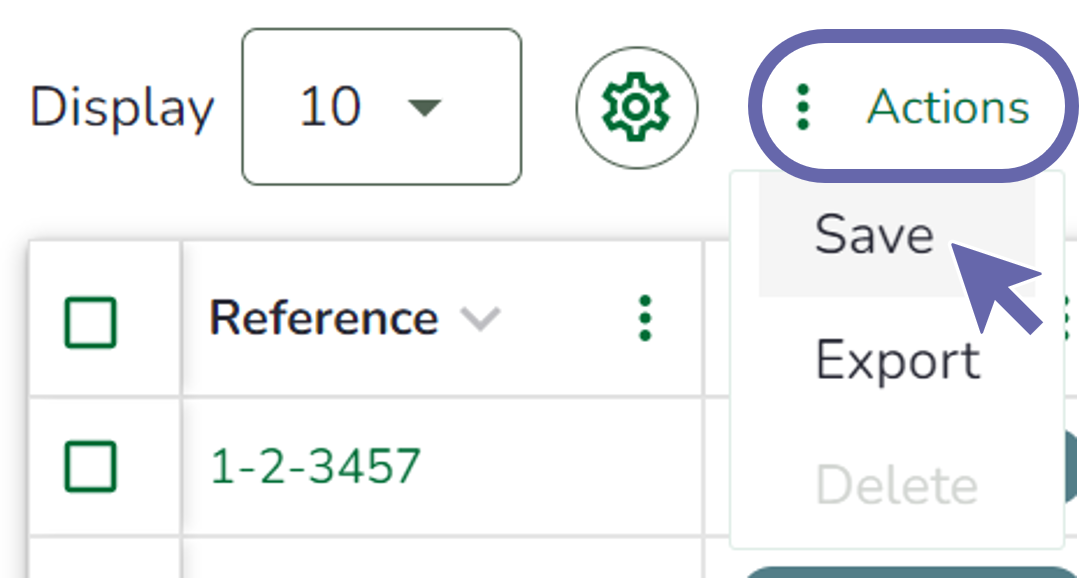The width and height of the screenshot is (1080, 578).
Task: Click the sort chevron next to Reference
Action: 480,319
